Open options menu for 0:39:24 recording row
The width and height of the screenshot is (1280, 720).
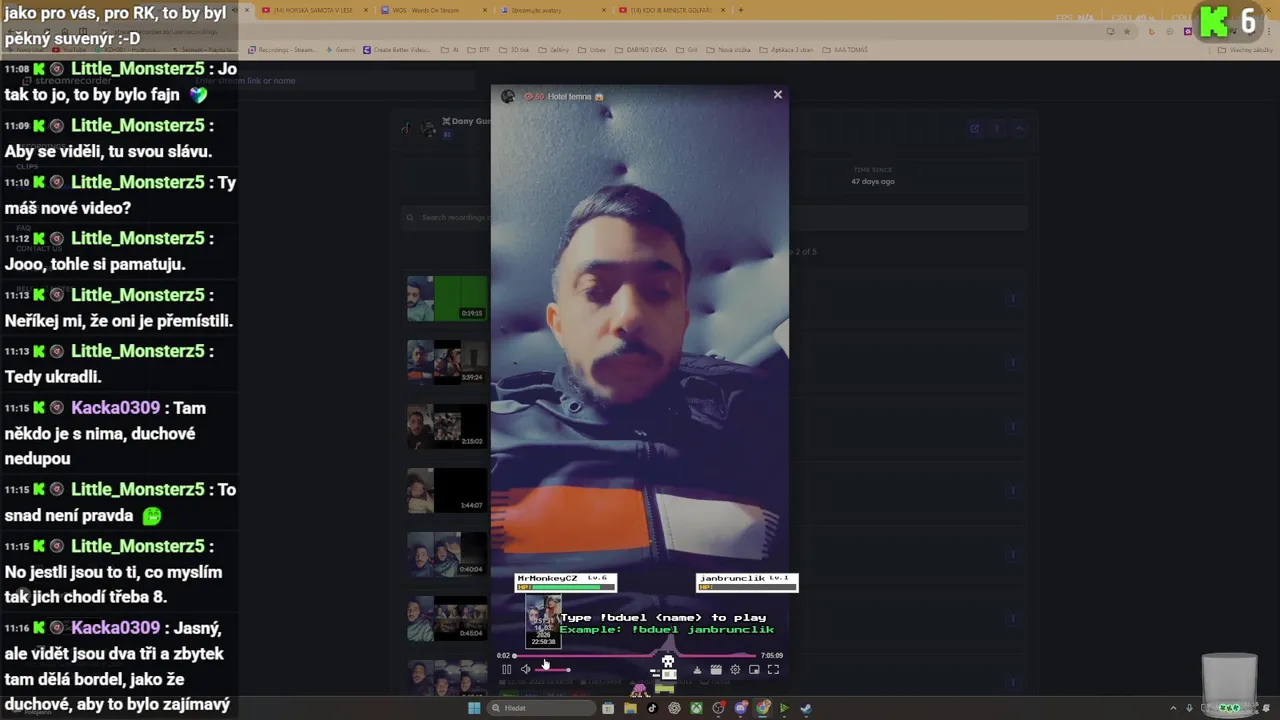pyautogui.click(x=1012, y=362)
